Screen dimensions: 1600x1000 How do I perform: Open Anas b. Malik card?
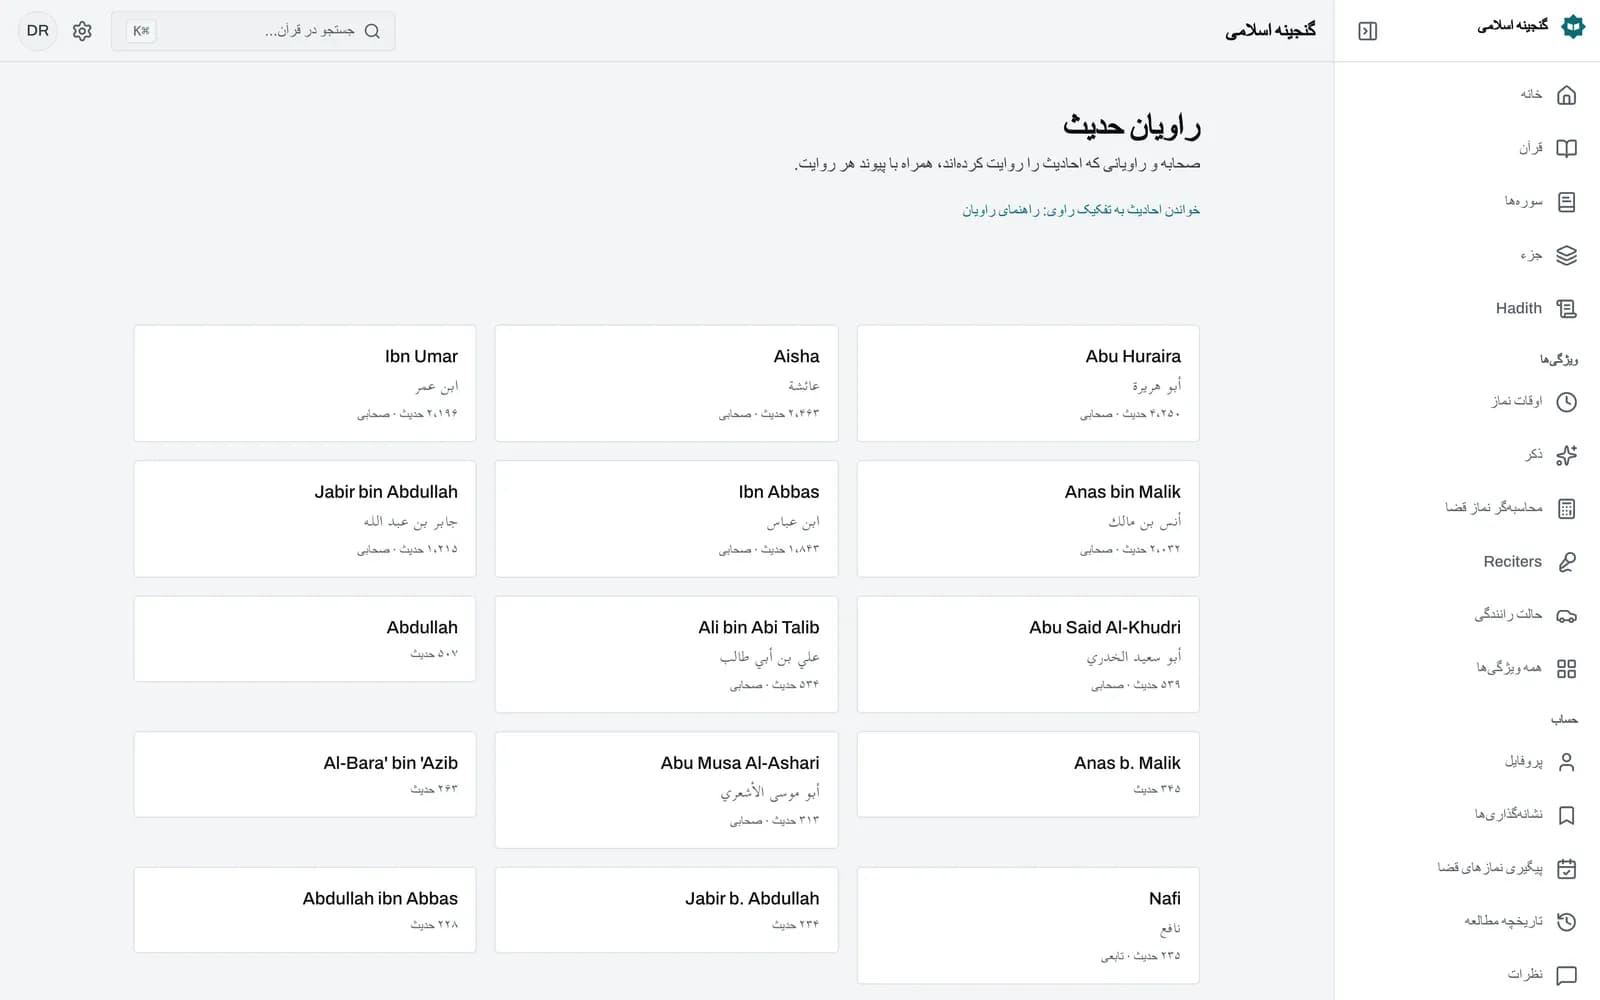coord(1028,774)
